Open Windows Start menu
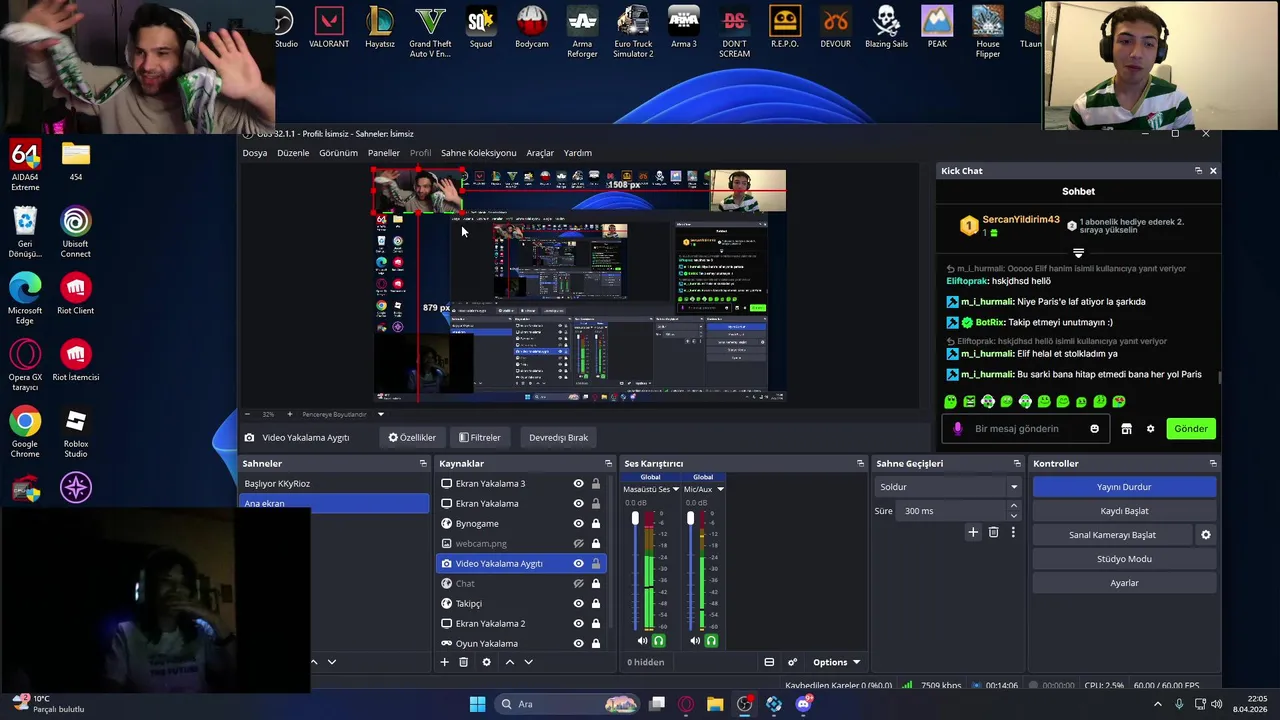This screenshot has width=1280, height=720. pyautogui.click(x=477, y=704)
